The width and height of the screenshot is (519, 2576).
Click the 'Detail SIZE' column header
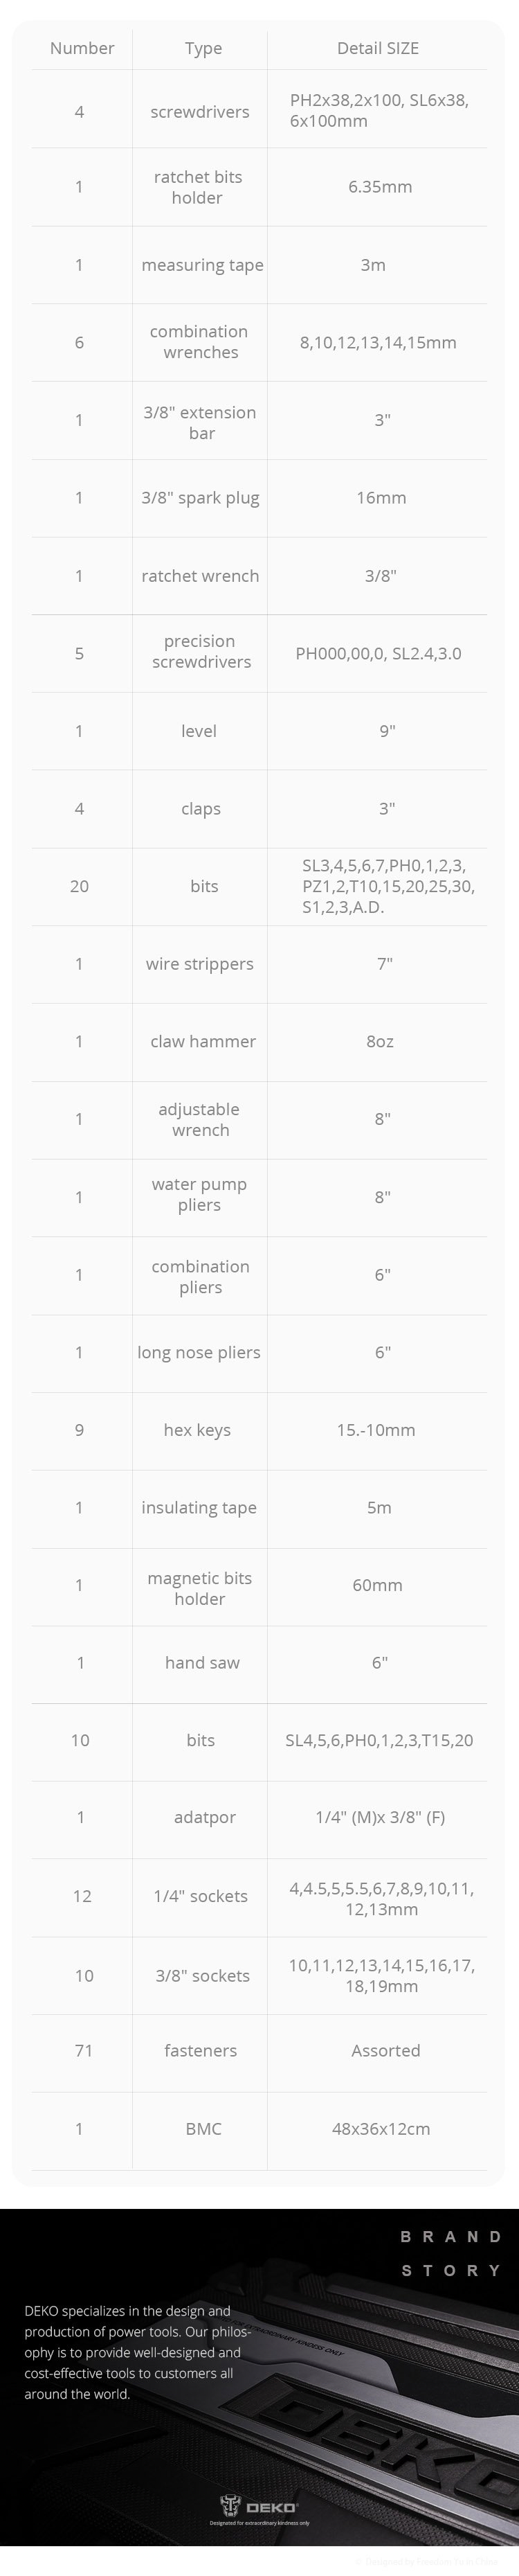[377, 48]
